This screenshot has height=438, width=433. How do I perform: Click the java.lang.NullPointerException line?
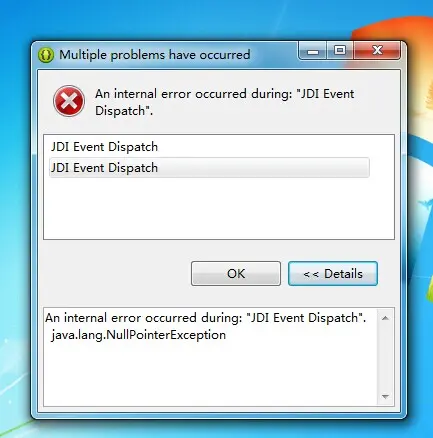tap(139, 335)
